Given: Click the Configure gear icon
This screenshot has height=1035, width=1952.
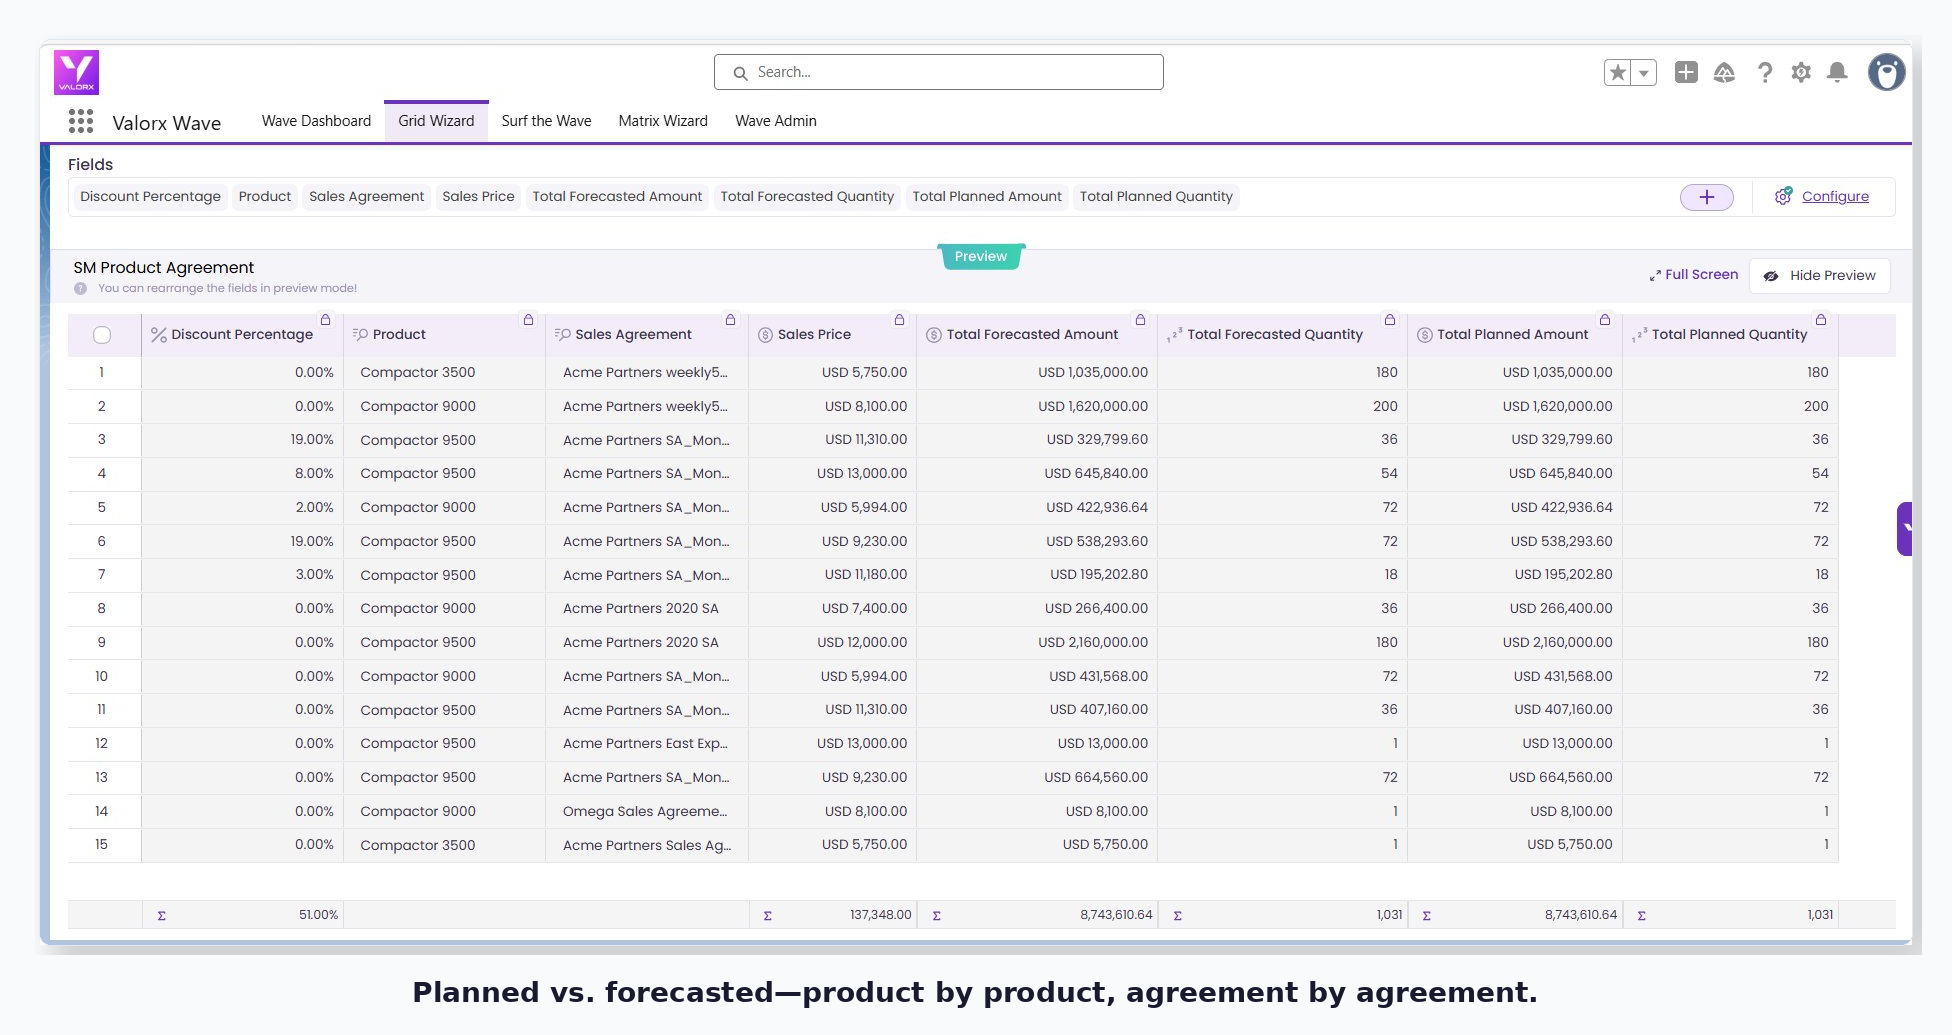Looking at the screenshot, I should pos(1783,196).
